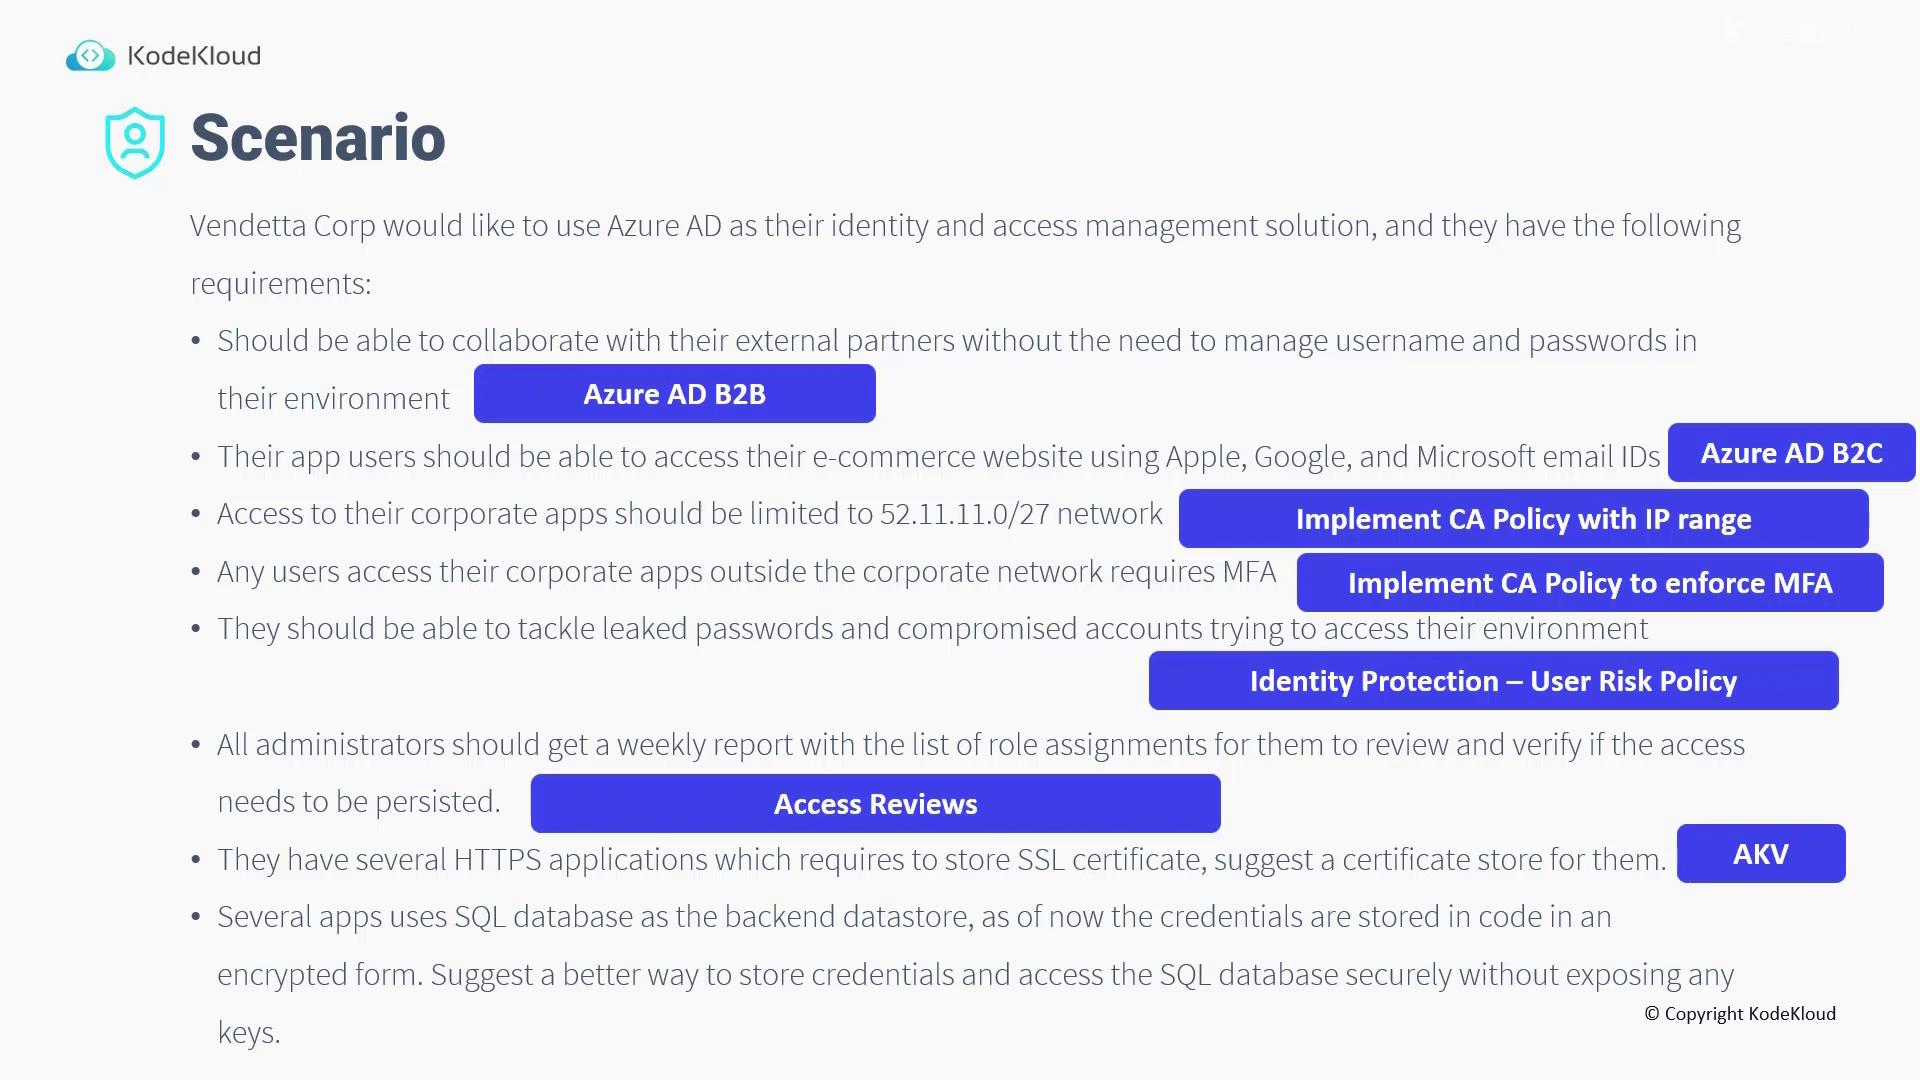Image resolution: width=1920 pixels, height=1080 pixels.
Task: Click the AKV answer box
Action: (x=1760, y=854)
